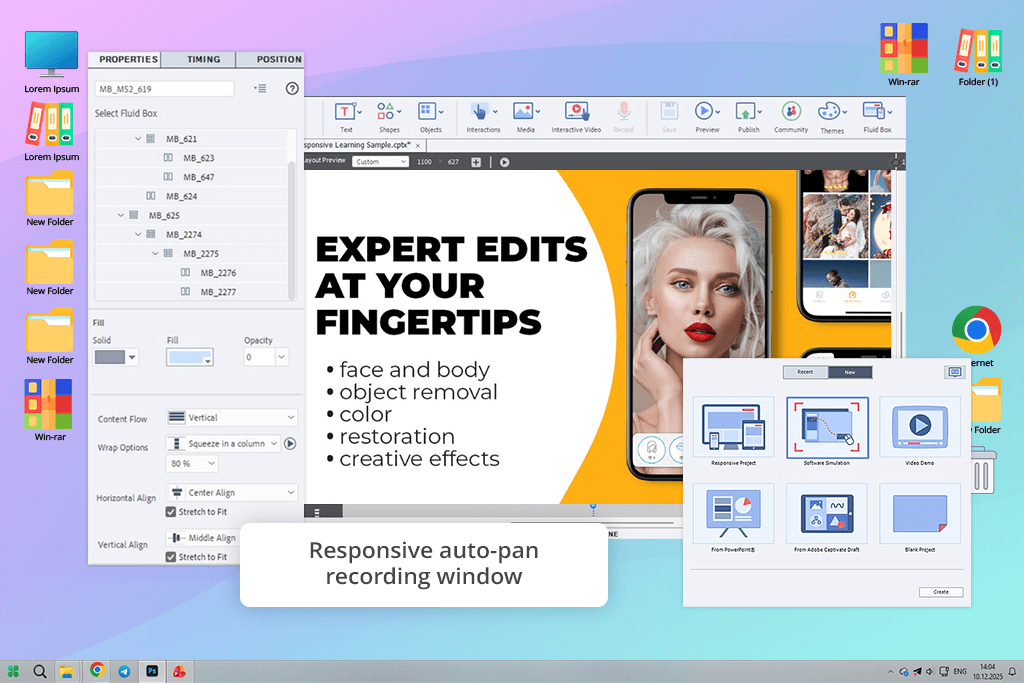Open the Solid fill color swatch
This screenshot has height=683, width=1024.
[x=116, y=357]
